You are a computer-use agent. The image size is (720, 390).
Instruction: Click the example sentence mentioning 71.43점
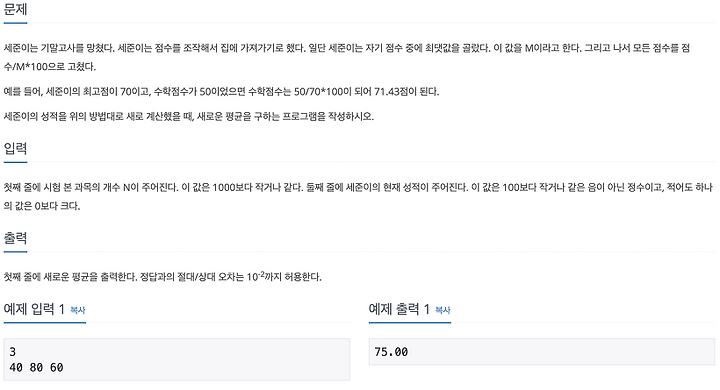tap(221, 91)
